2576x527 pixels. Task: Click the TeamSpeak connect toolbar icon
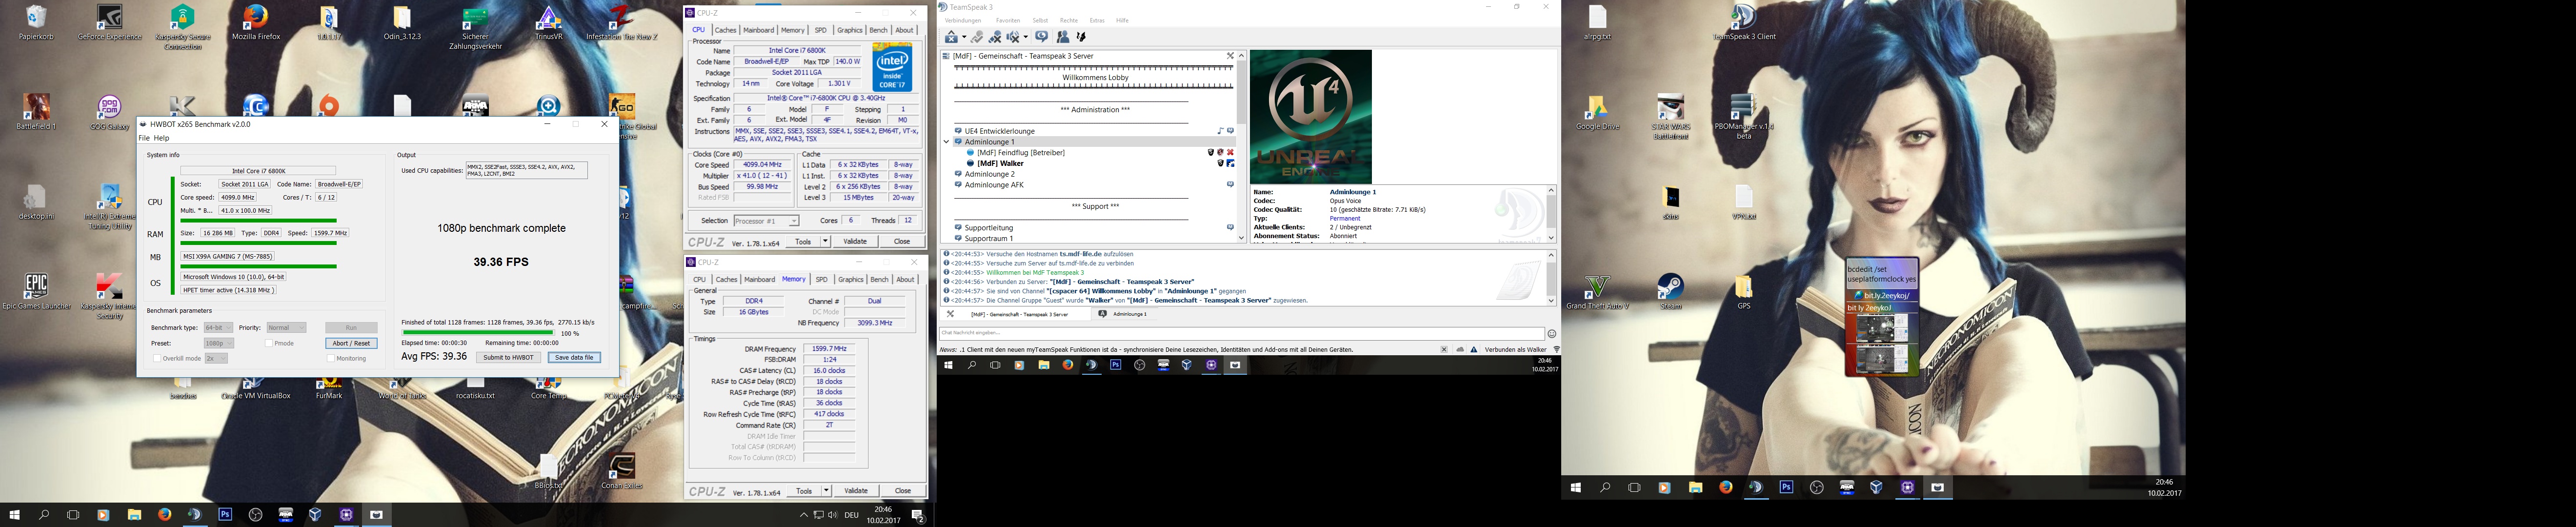[x=951, y=37]
